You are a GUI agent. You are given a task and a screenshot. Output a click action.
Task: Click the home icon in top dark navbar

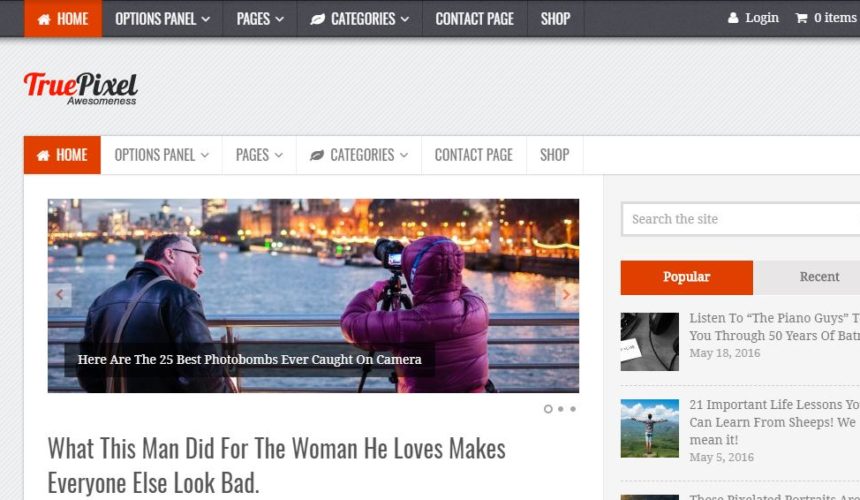44,19
